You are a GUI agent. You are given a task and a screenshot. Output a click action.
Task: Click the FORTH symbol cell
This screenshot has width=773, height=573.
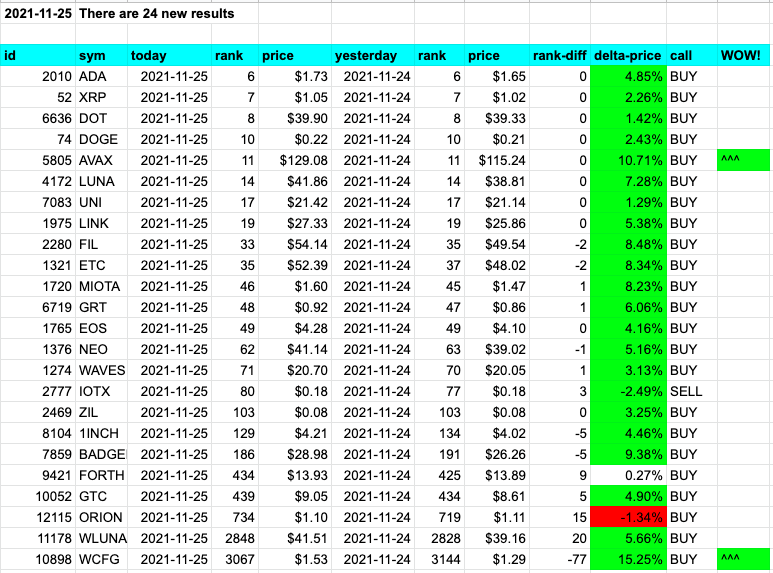[x=102, y=475]
